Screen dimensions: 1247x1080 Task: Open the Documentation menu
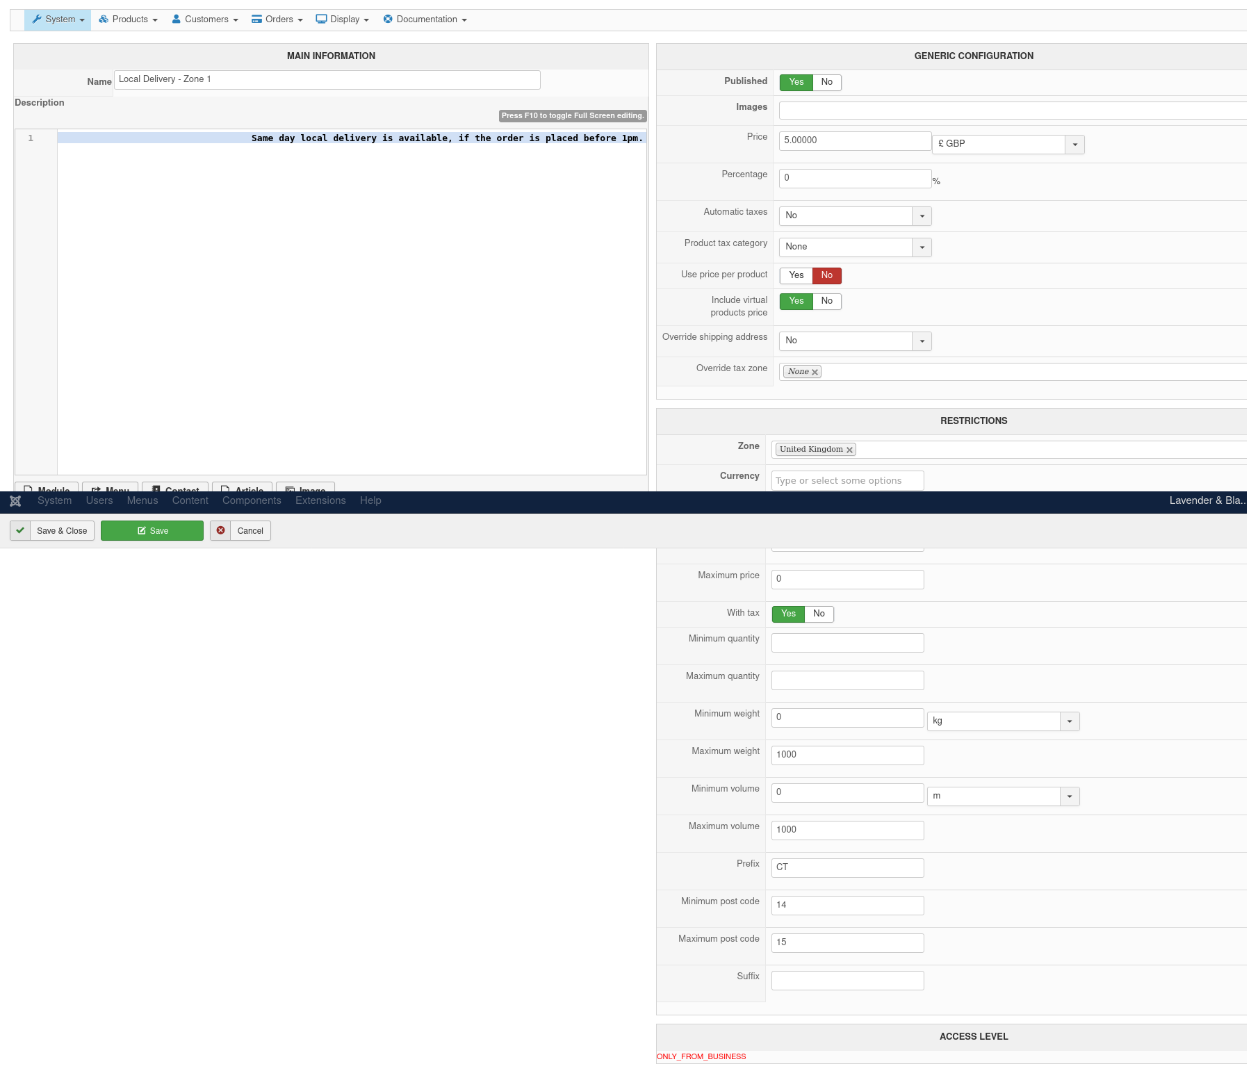point(425,19)
